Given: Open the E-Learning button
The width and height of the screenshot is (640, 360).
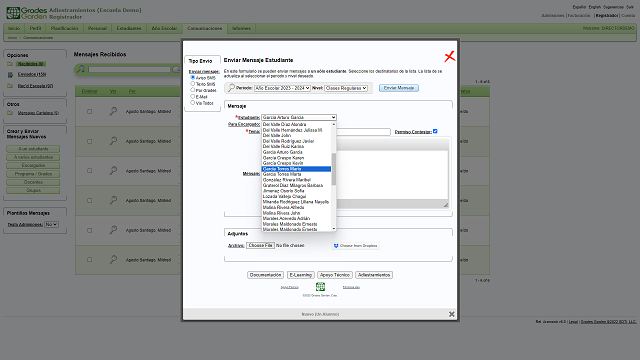Looking at the screenshot, I should pyautogui.click(x=301, y=275).
